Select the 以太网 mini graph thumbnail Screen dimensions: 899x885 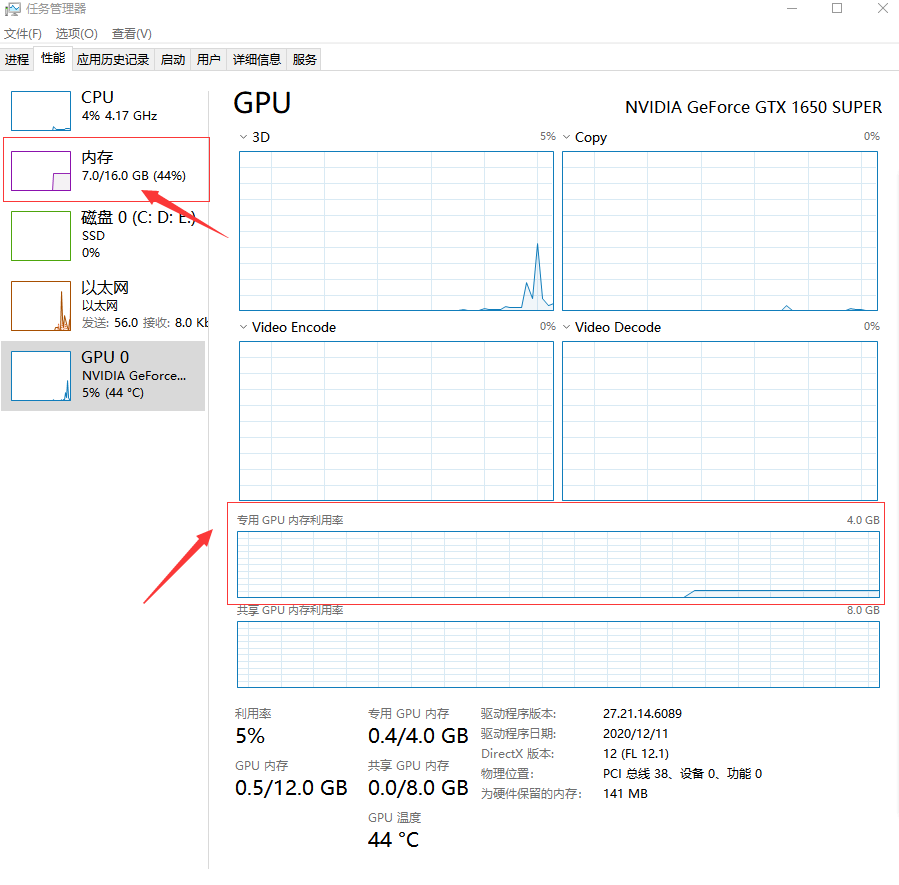pyautogui.click(x=41, y=306)
